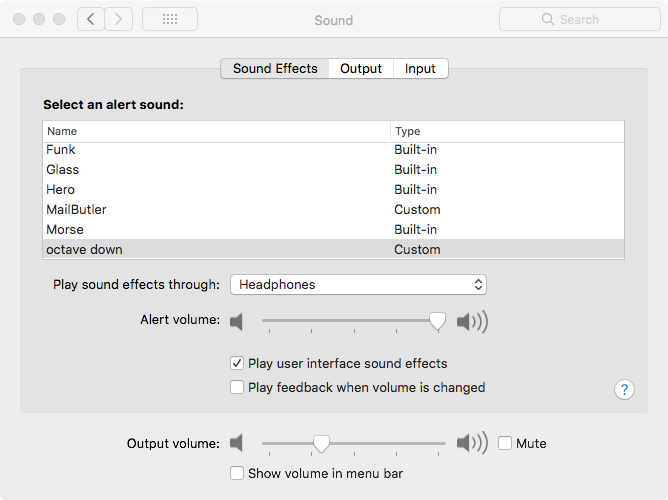
Task: Click the quiet speaker icon beside Output volume
Action: tap(236, 443)
